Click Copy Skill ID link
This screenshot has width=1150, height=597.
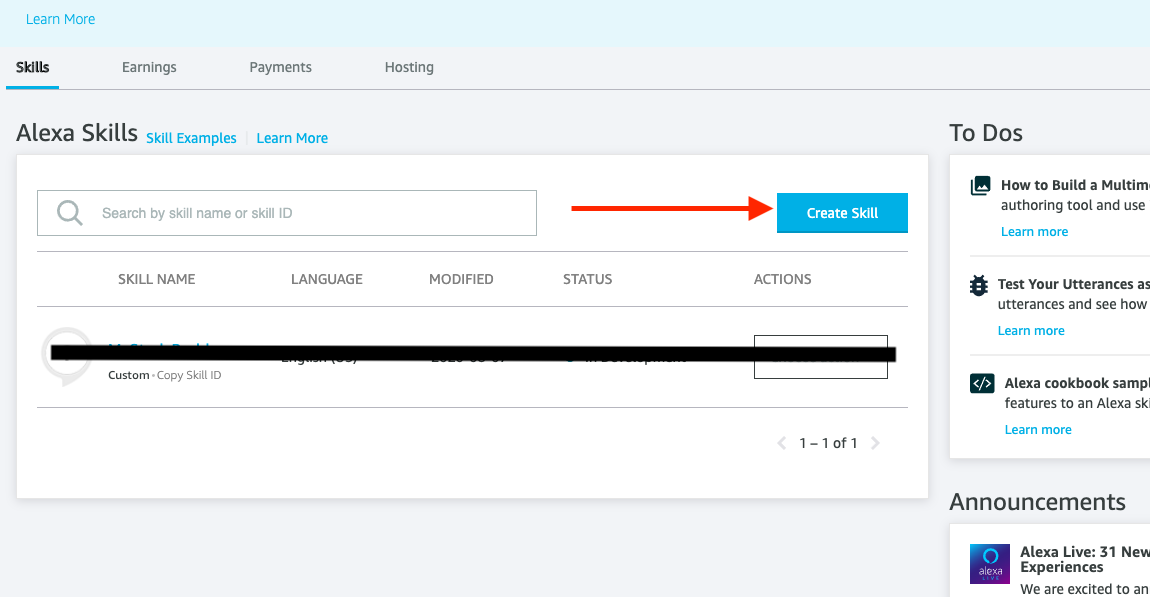pyautogui.click(x=188, y=375)
